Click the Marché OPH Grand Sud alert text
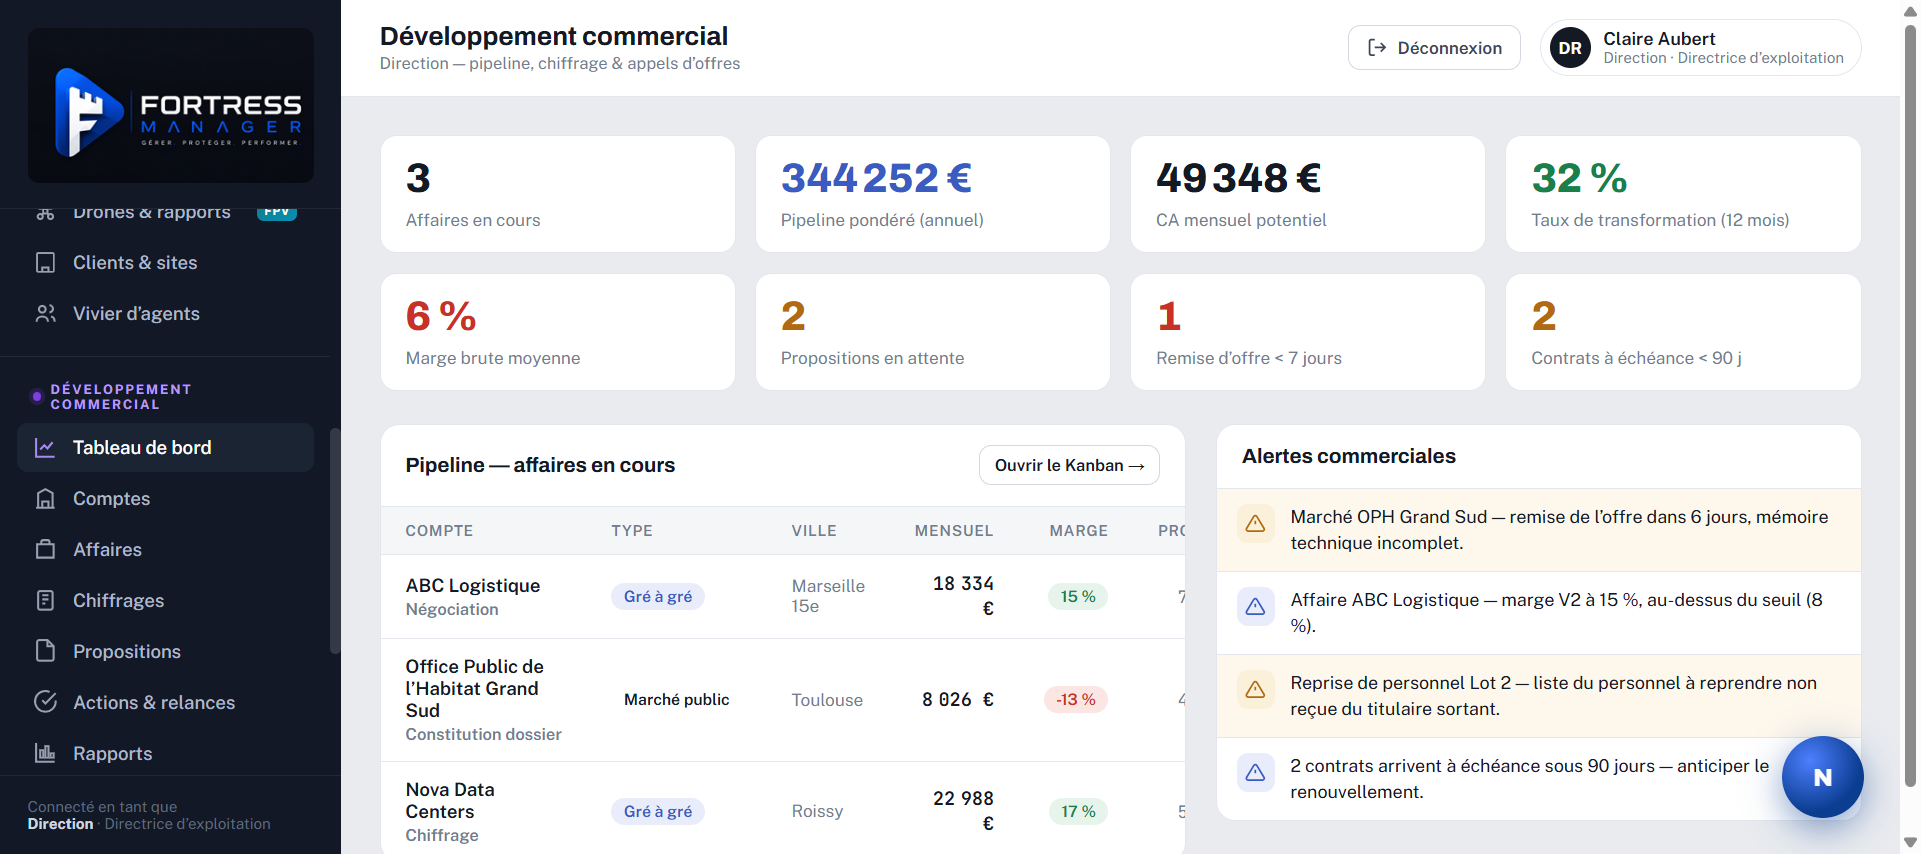The image size is (1921, 854). pyautogui.click(x=1559, y=530)
